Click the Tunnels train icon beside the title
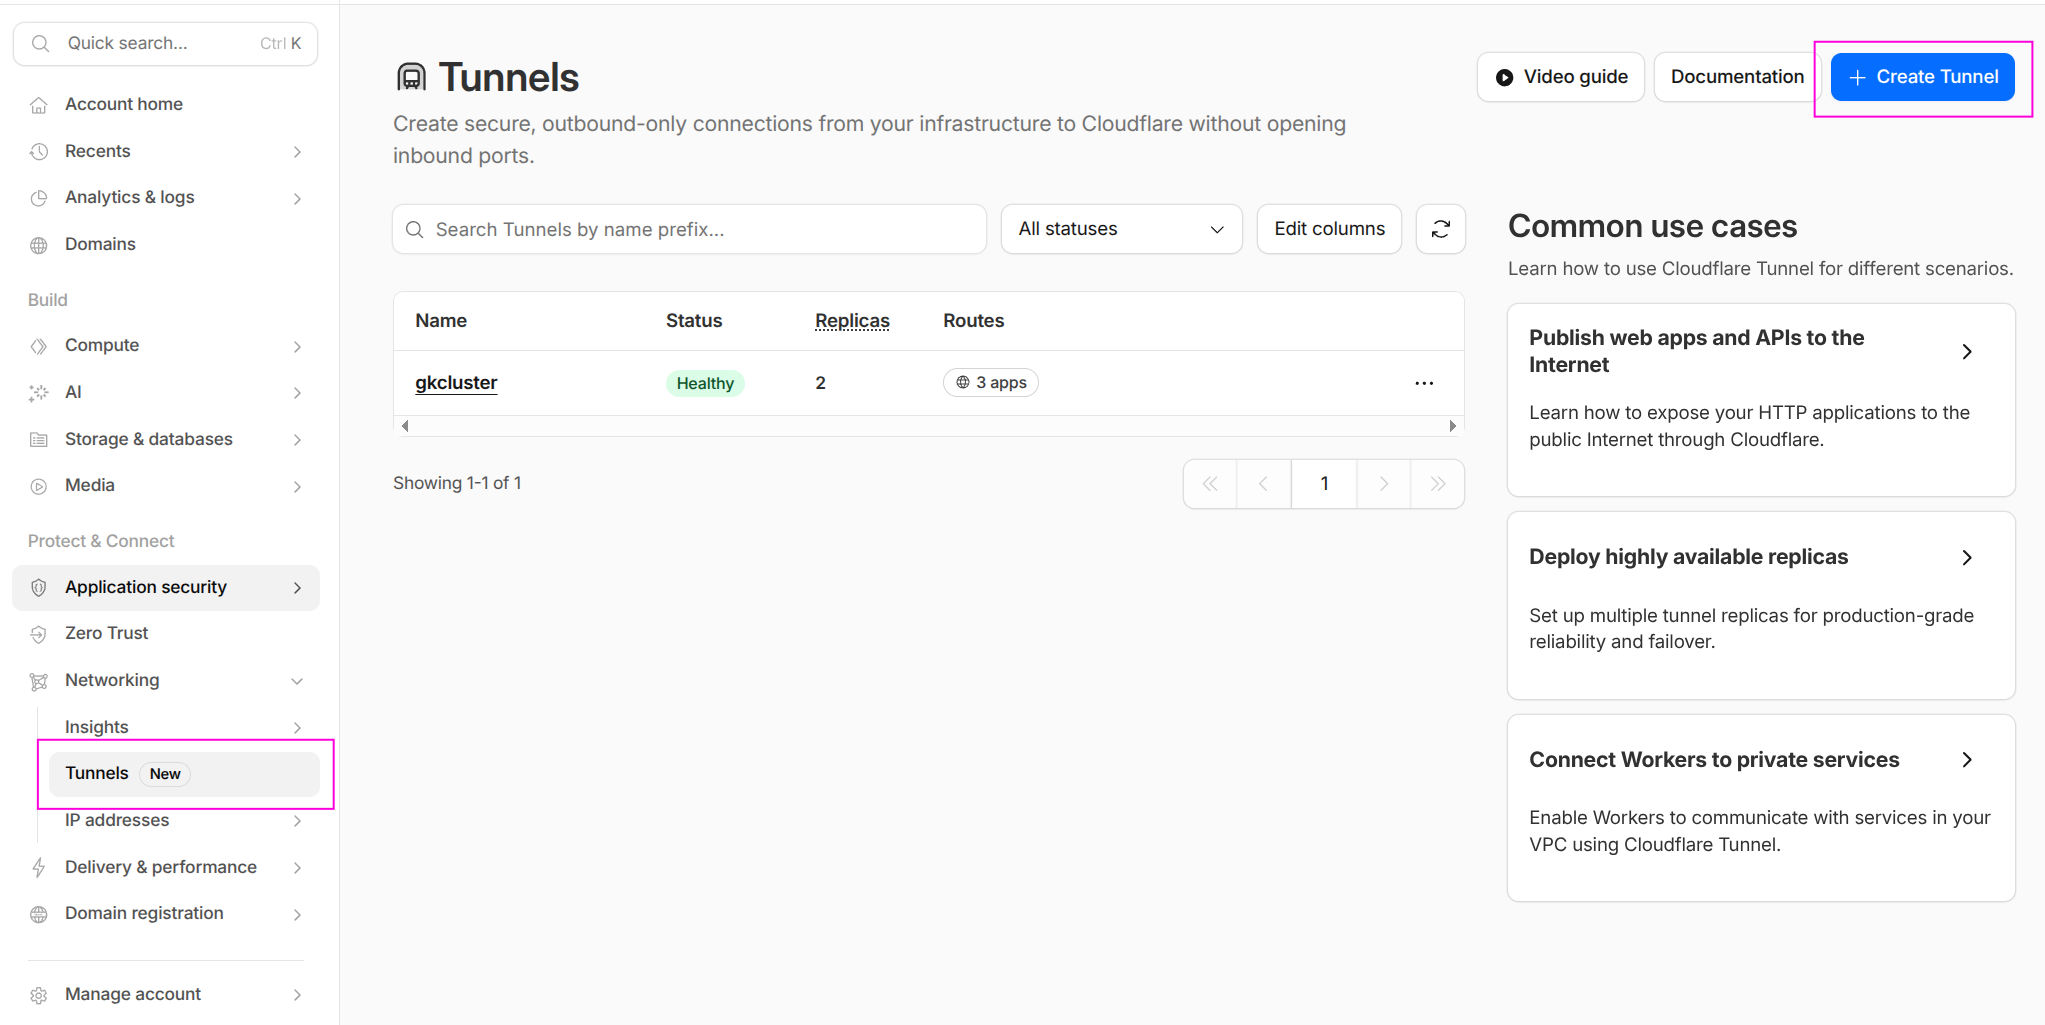Viewport: 2045px width, 1025px height. click(x=410, y=75)
